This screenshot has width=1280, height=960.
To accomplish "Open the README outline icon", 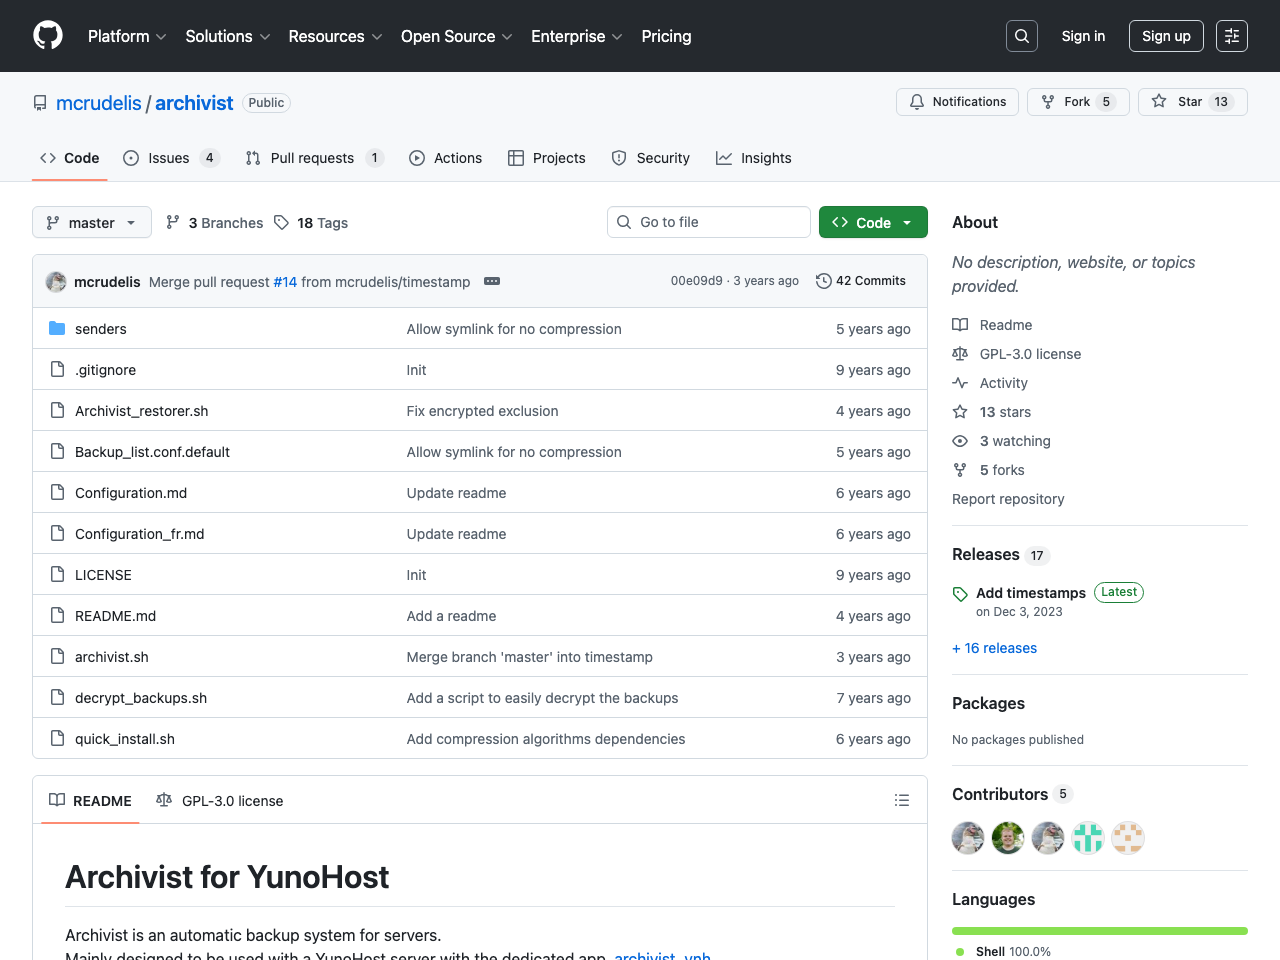I will [902, 800].
